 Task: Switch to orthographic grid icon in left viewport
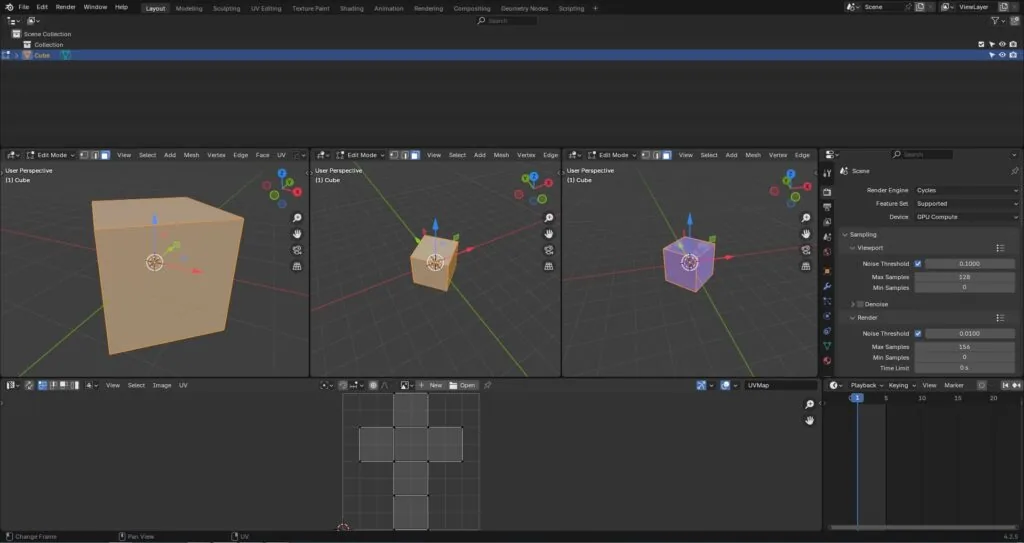[x=297, y=267]
